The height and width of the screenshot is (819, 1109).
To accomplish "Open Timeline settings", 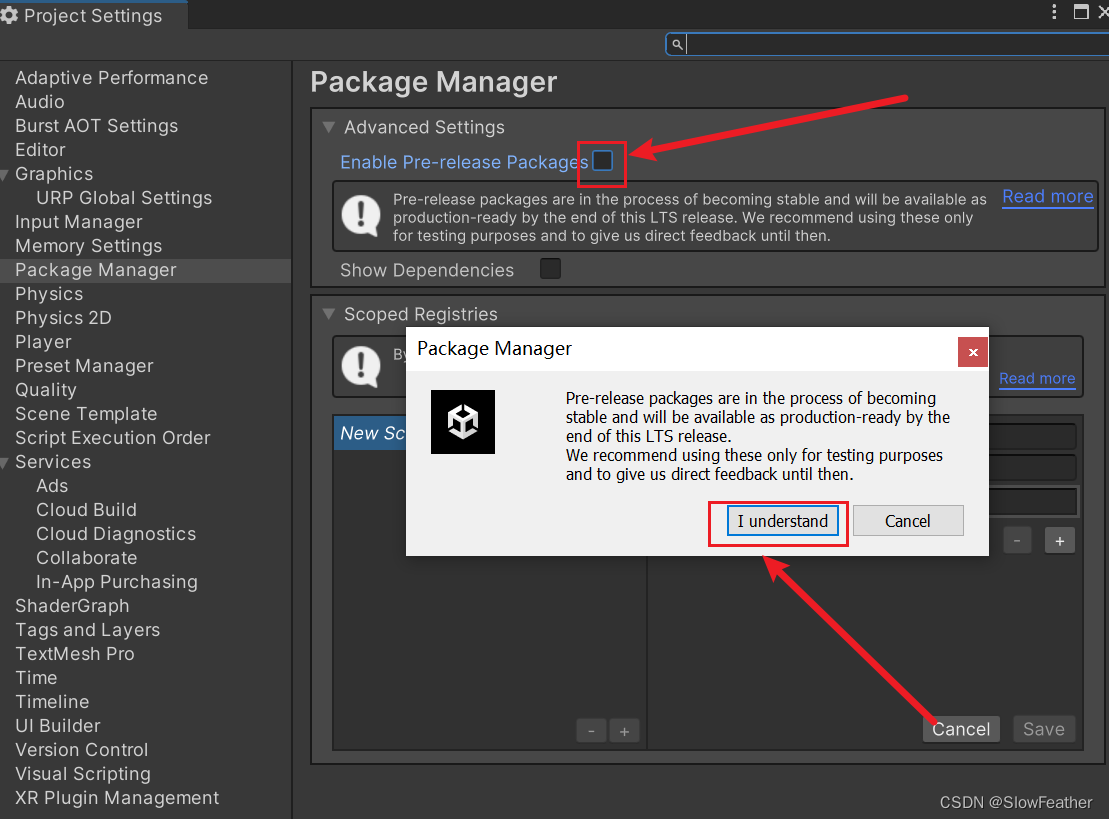I will (x=52, y=702).
